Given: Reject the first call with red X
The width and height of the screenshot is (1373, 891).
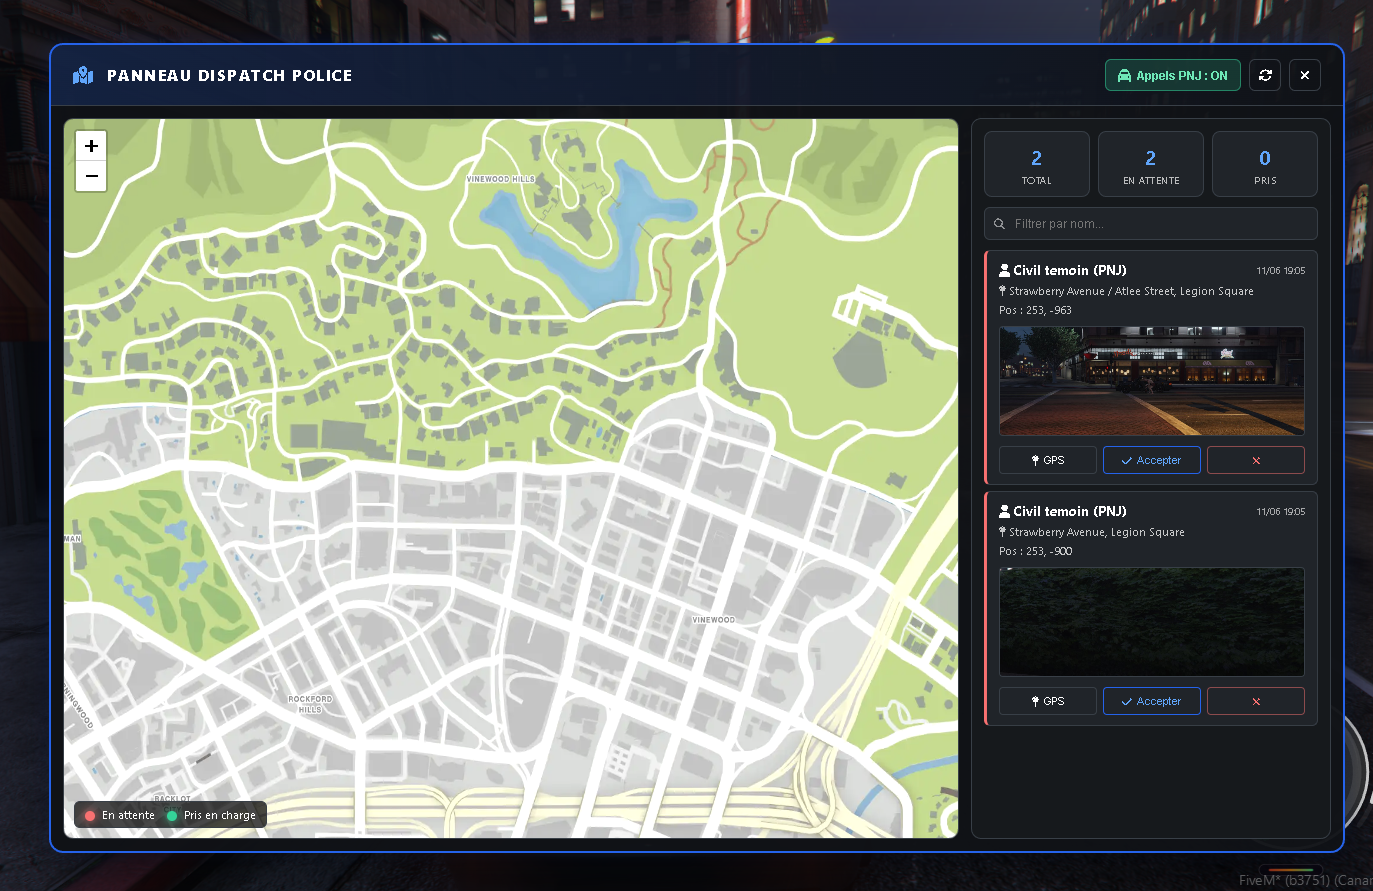Looking at the screenshot, I should point(1256,460).
